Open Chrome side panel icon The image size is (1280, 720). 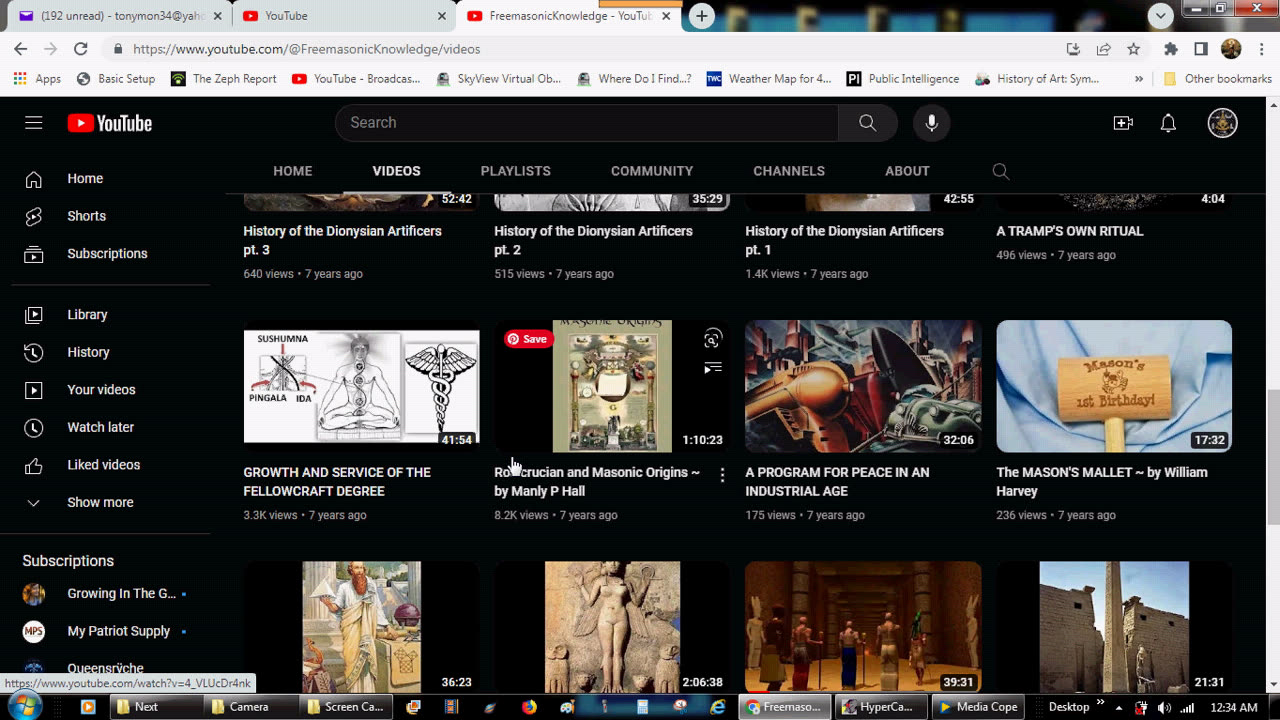[1201, 48]
